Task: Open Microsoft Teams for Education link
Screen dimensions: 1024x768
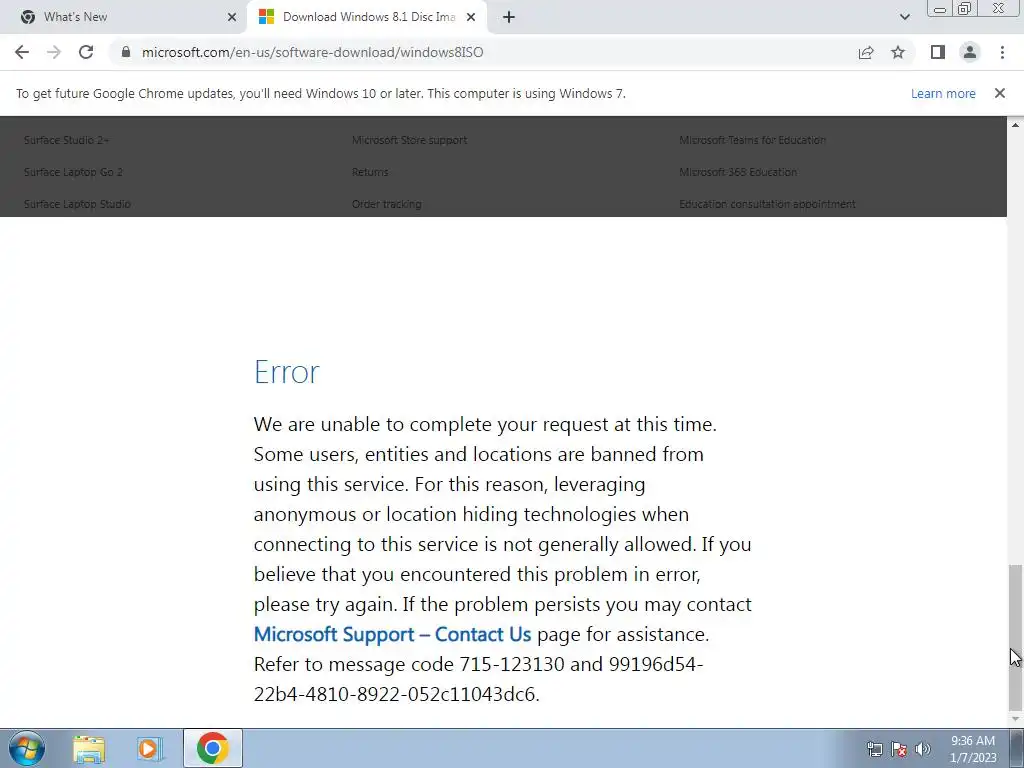Action: (x=752, y=140)
